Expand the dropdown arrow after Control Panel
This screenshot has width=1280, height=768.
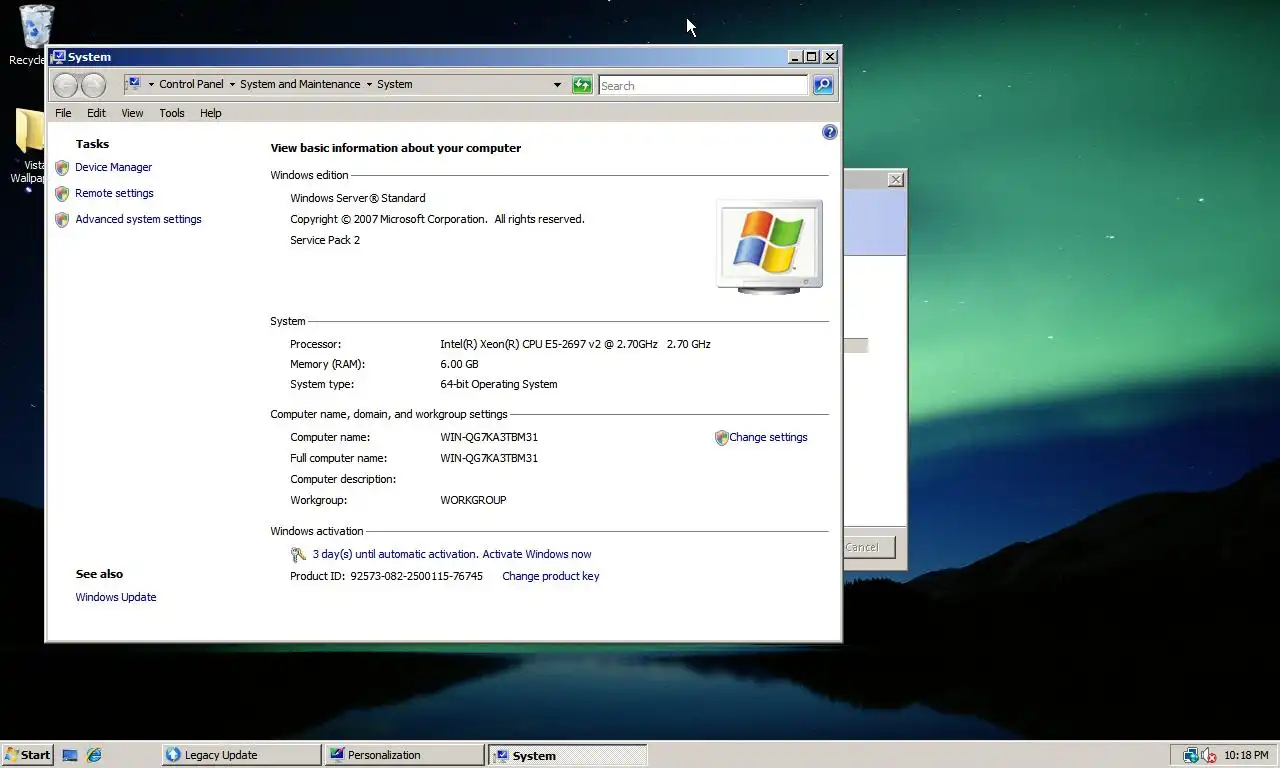232,85
